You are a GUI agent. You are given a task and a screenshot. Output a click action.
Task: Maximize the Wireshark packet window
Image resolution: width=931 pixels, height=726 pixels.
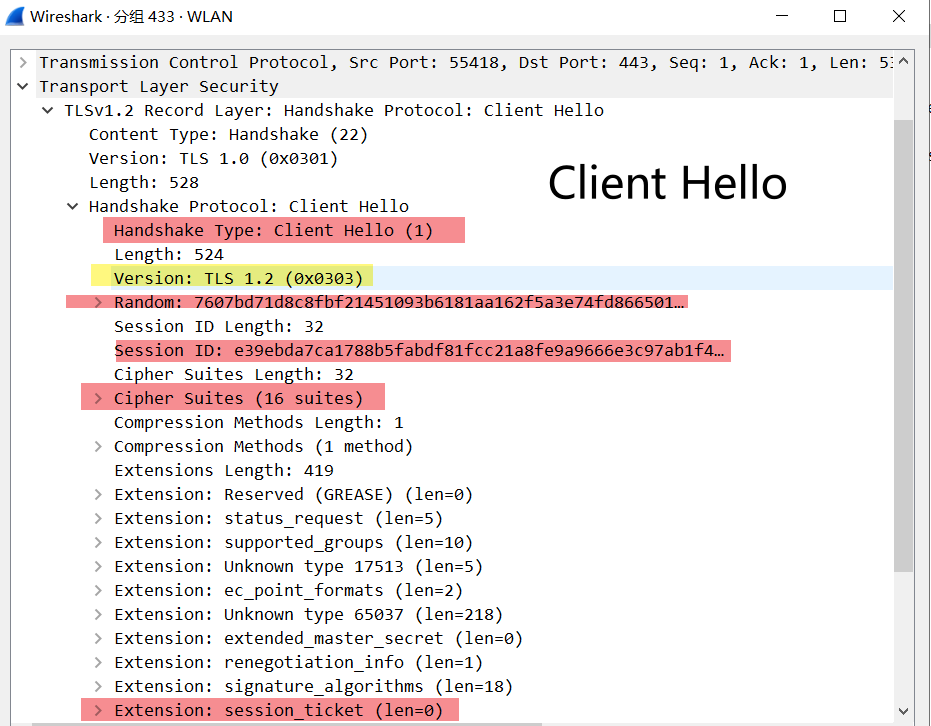840,16
